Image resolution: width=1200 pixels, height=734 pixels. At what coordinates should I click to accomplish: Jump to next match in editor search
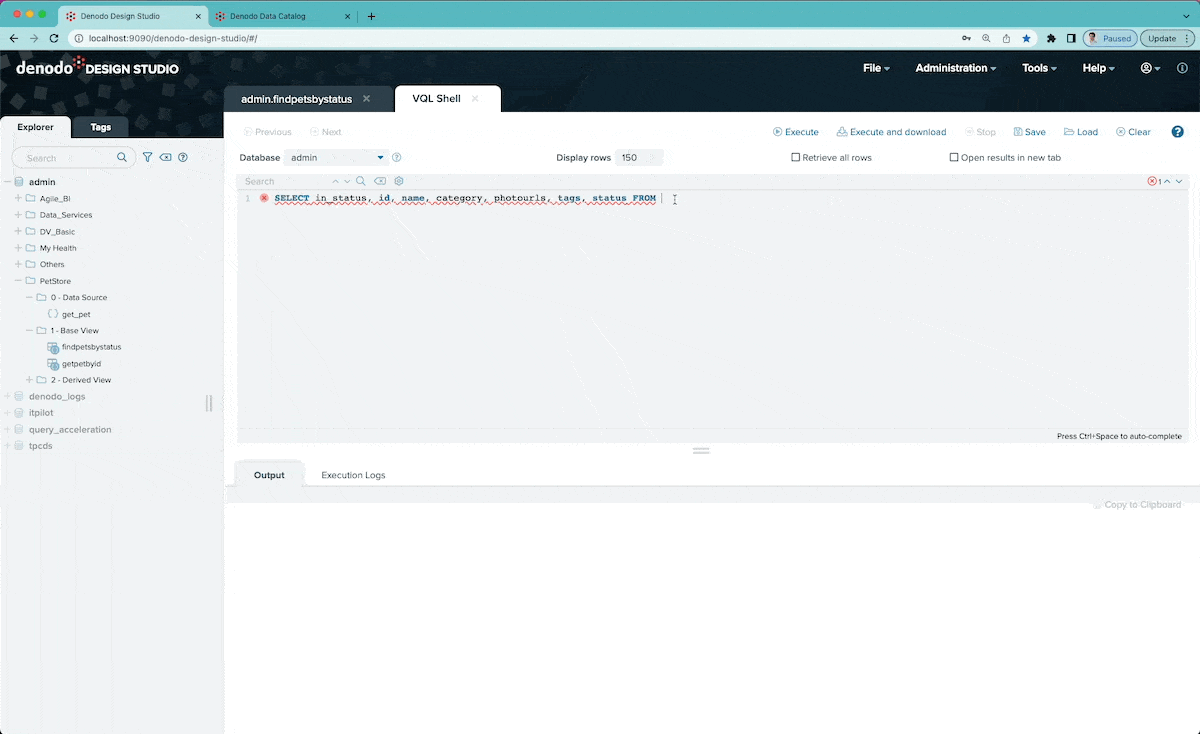click(x=347, y=182)
